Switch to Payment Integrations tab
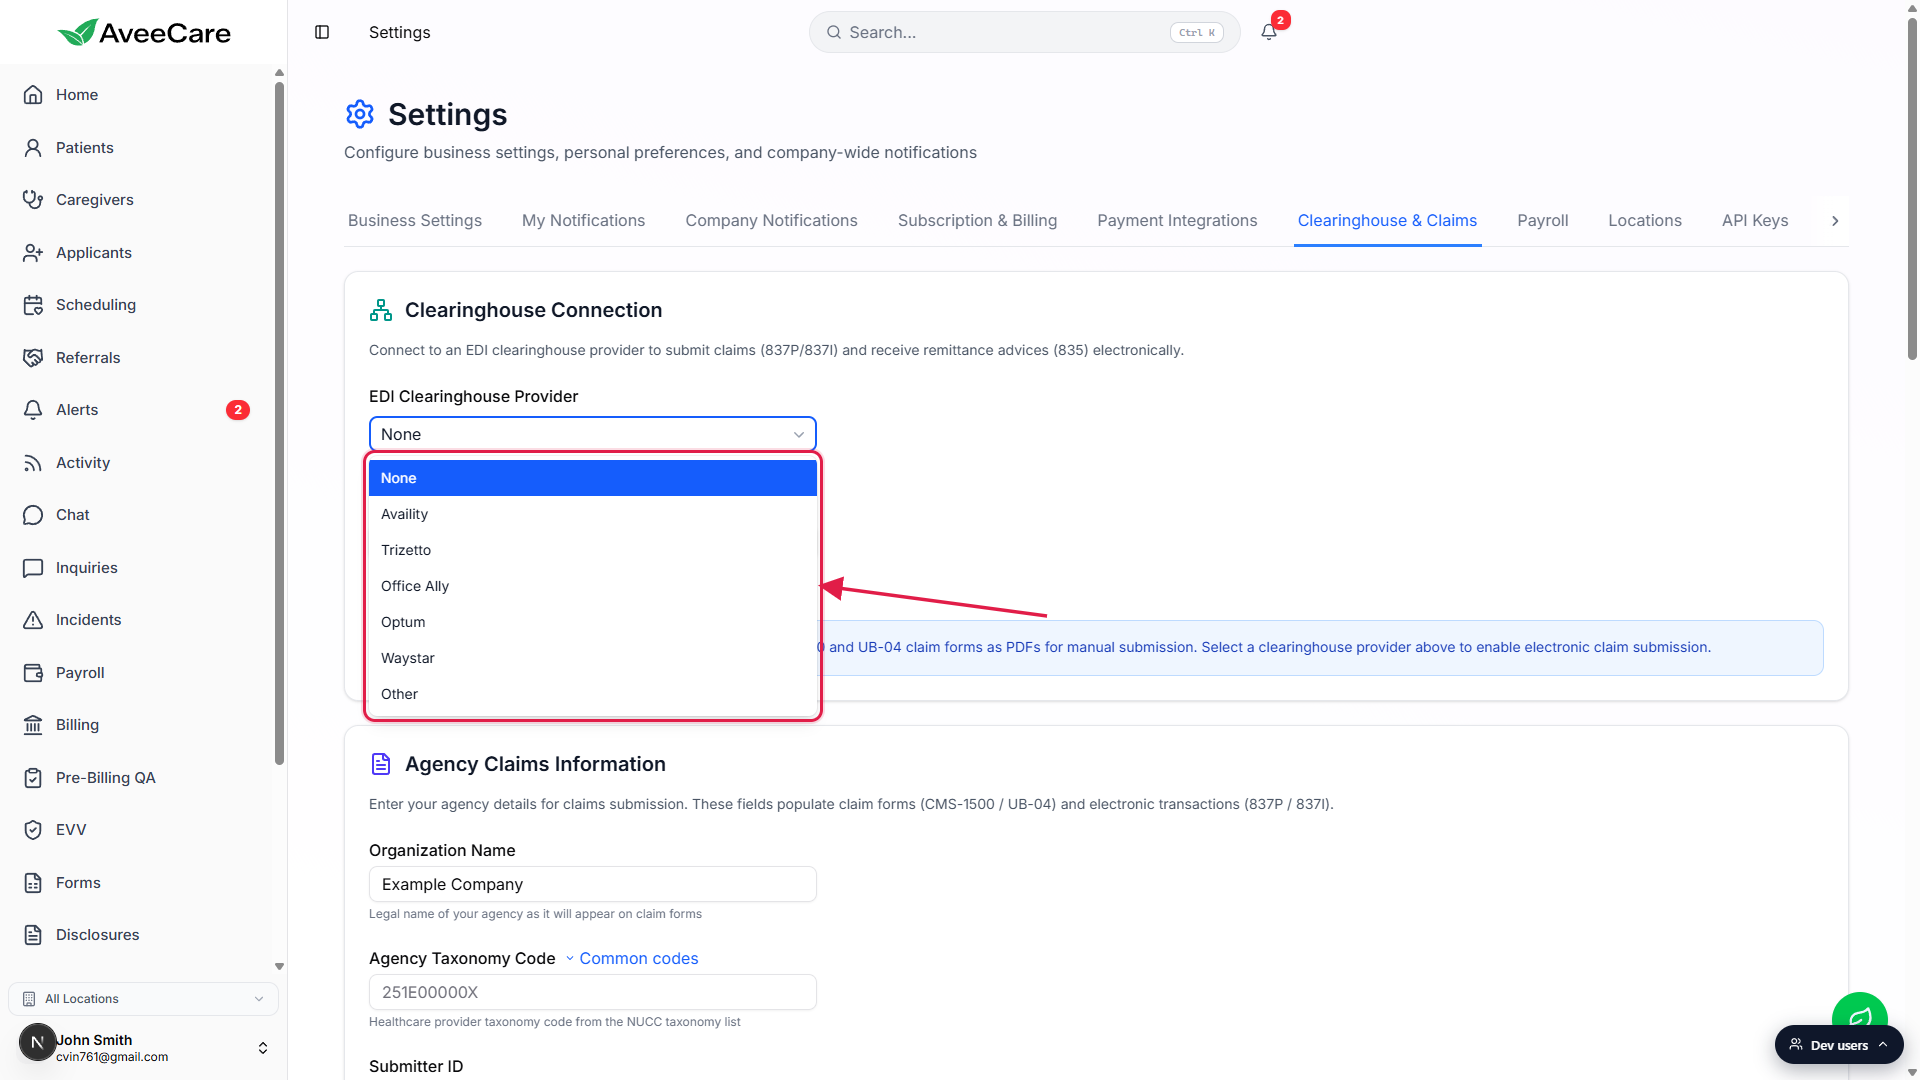Viewport: 1920px width, 1080px height. 1177,221
